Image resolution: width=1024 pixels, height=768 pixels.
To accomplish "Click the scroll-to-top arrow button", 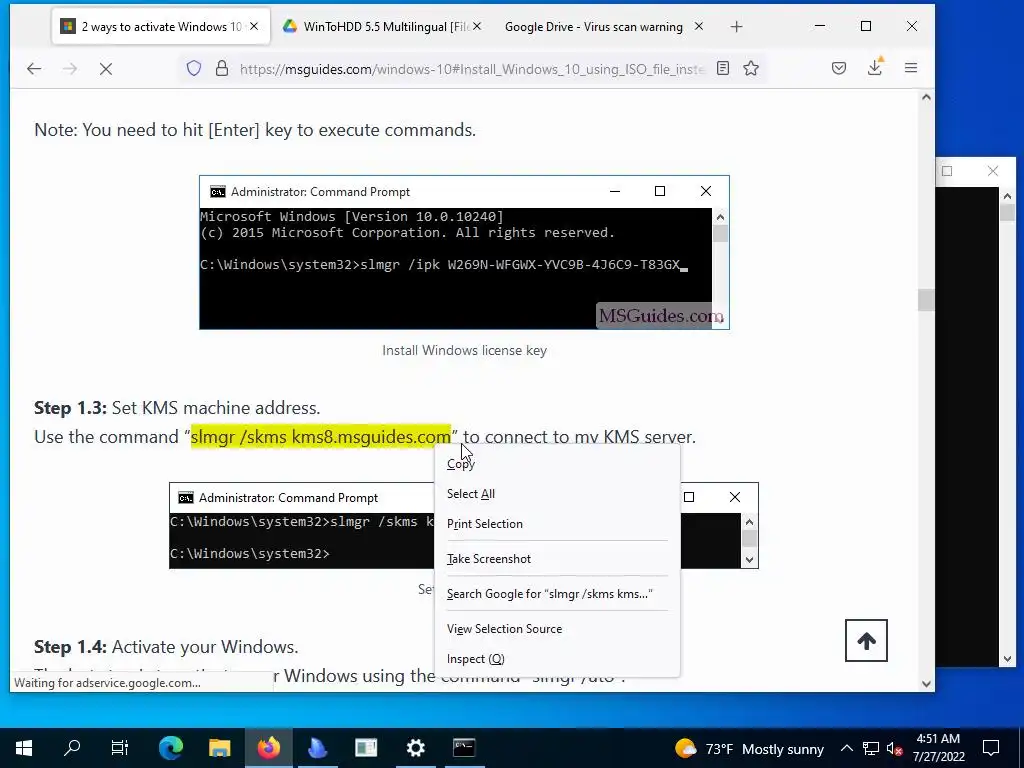I will (866, 641).
